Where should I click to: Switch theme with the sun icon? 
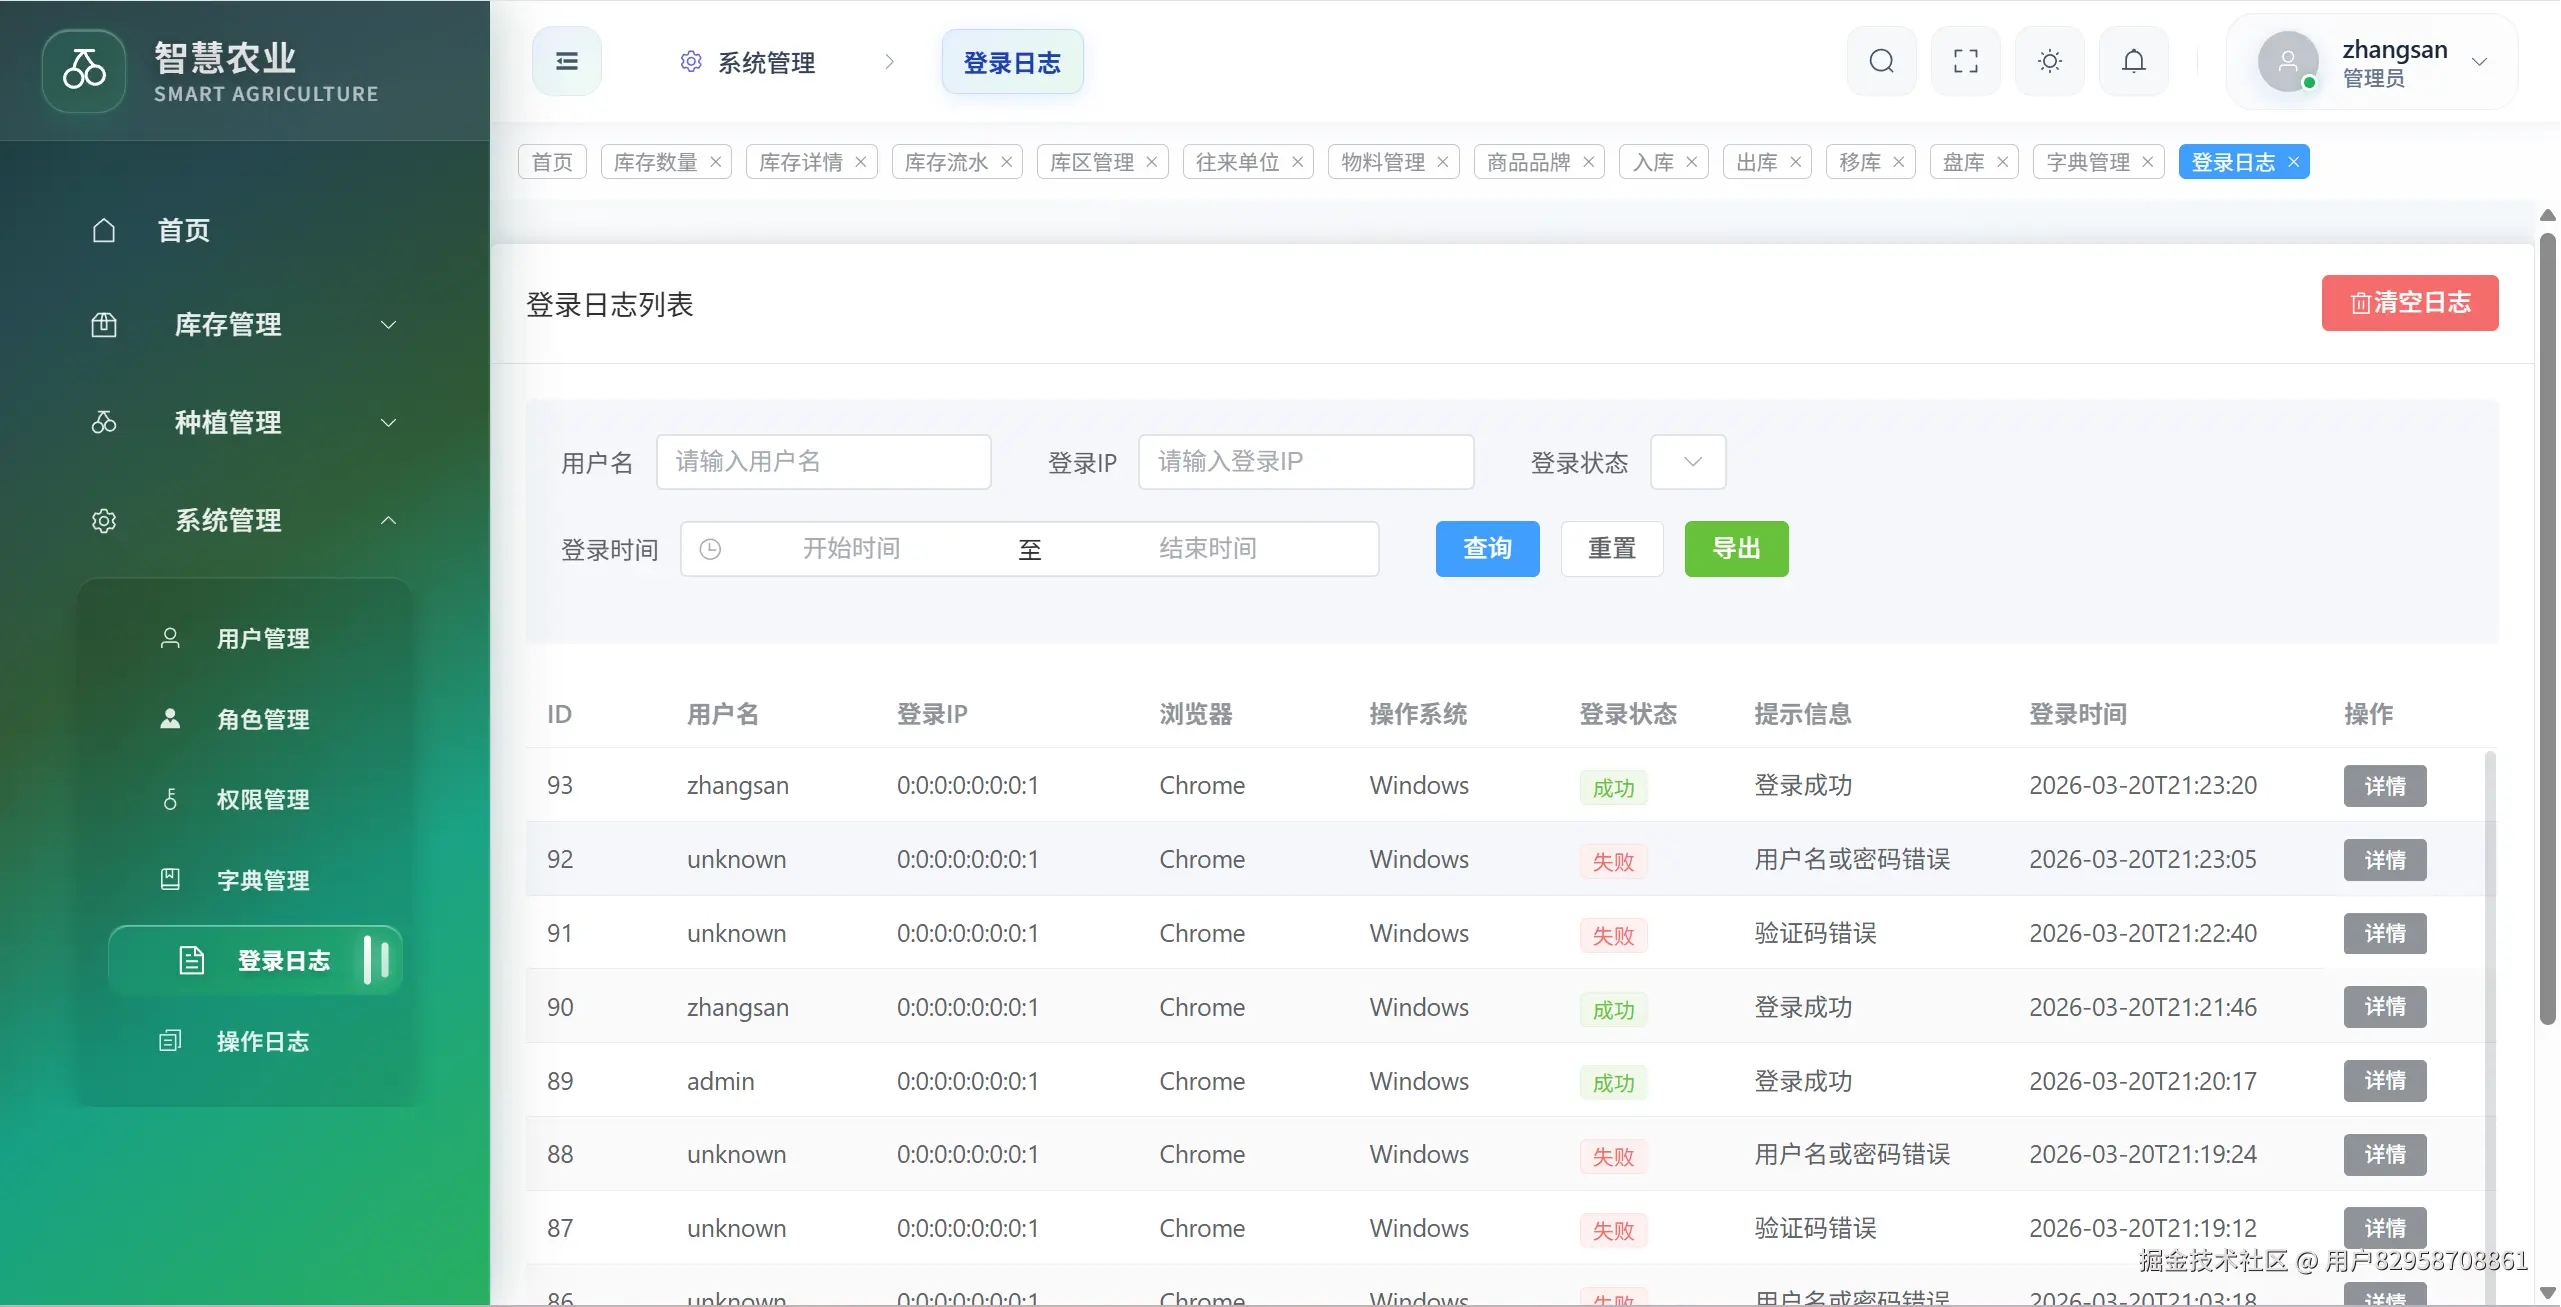pos(2049,62)
